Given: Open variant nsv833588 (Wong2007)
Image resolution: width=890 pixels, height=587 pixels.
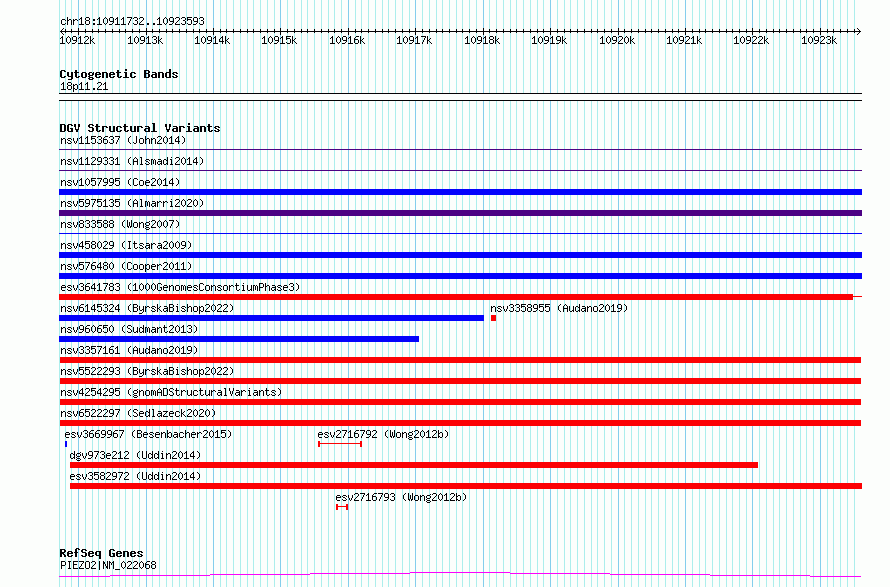Looking at the screenshot, I should (x=120, y=224).
